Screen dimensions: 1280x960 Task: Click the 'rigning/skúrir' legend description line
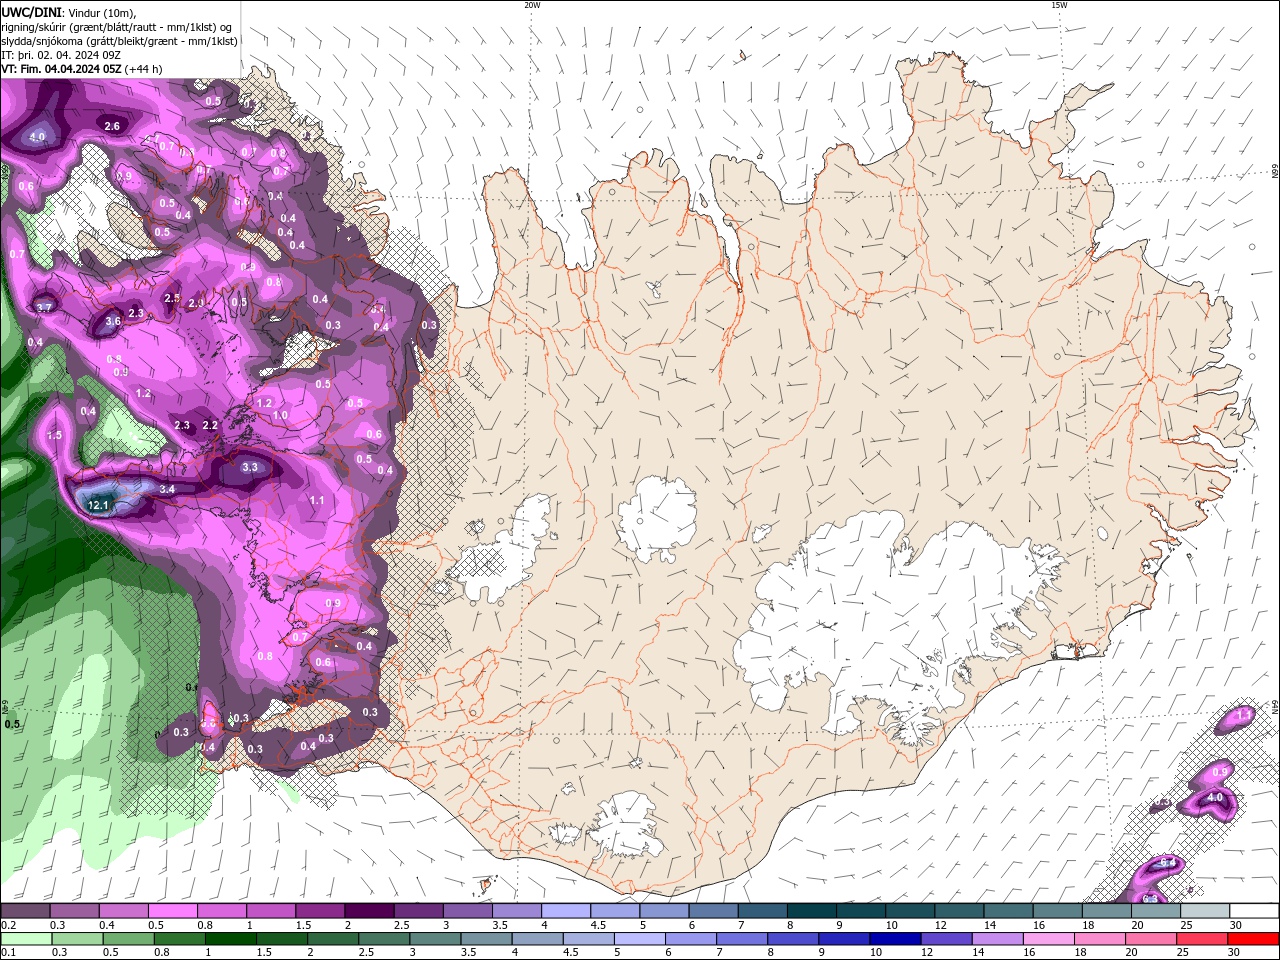[116, 26]
